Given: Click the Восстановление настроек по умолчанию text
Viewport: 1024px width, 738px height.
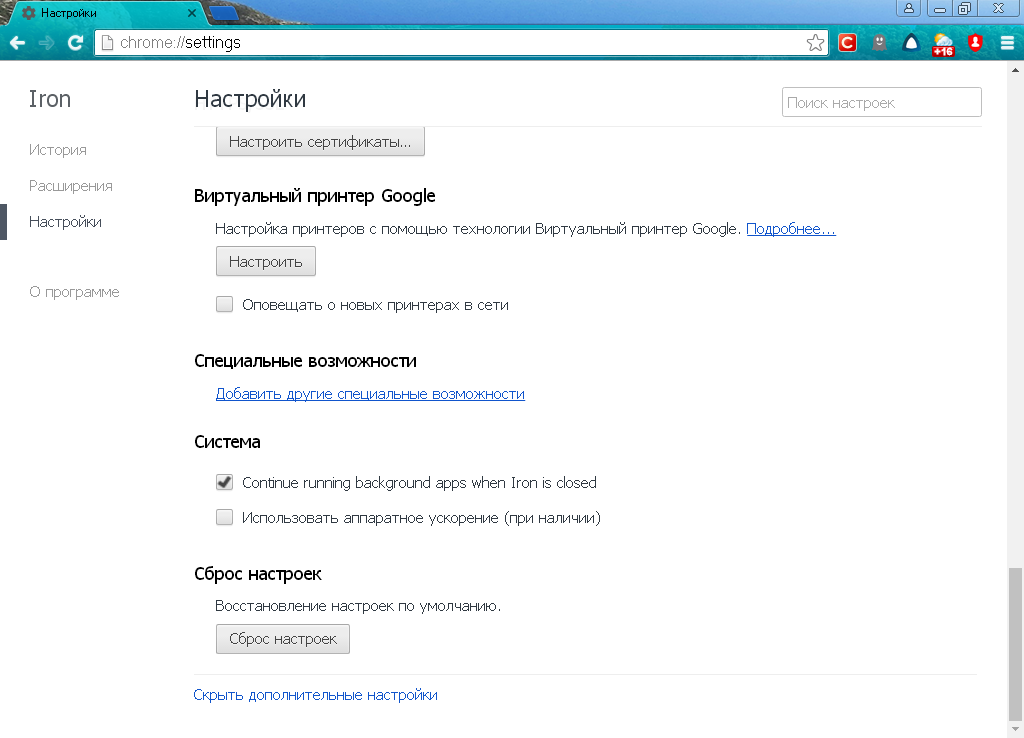Looking at the screenshot, I should (x=358, y=606).
